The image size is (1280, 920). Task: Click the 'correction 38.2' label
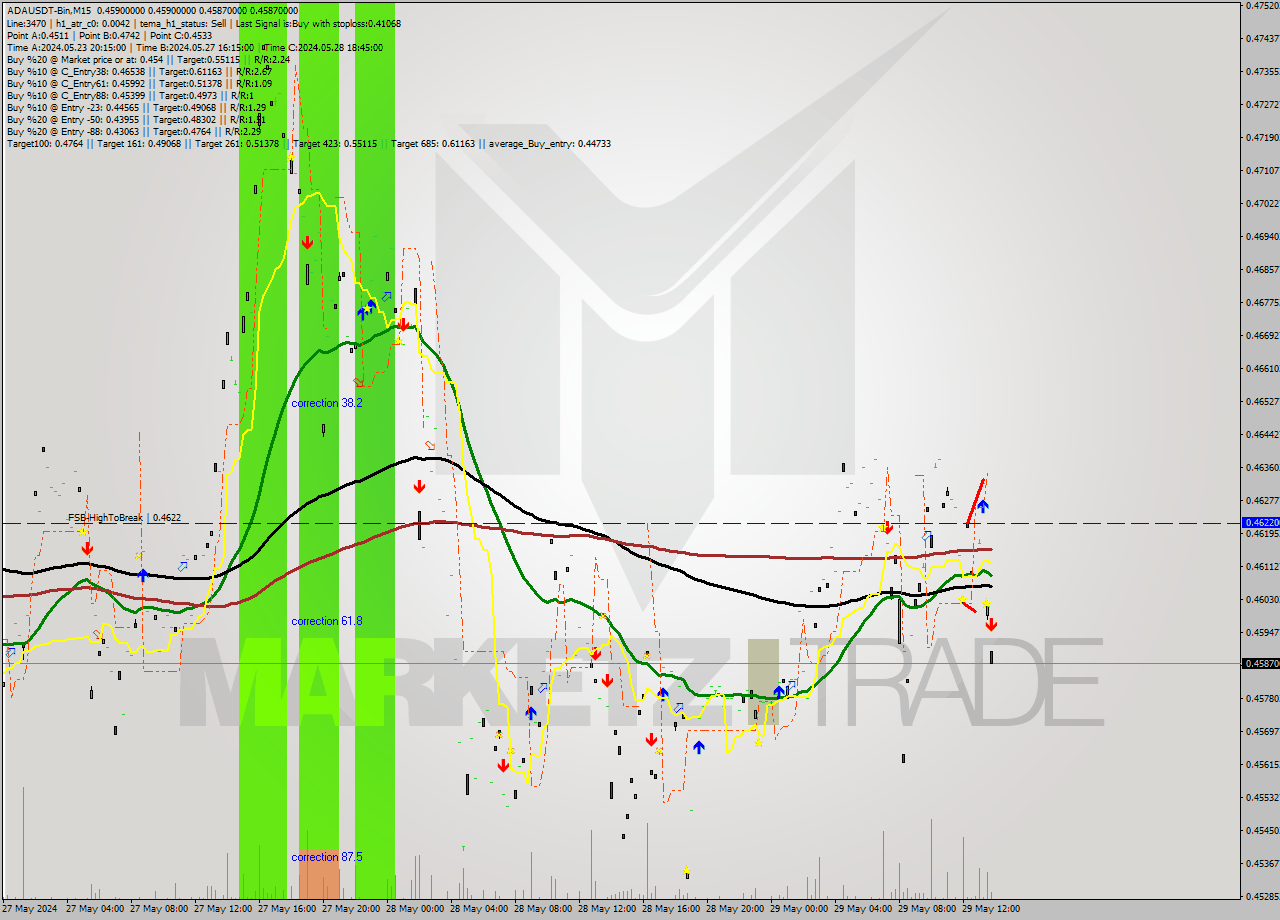tap(327, 403)
